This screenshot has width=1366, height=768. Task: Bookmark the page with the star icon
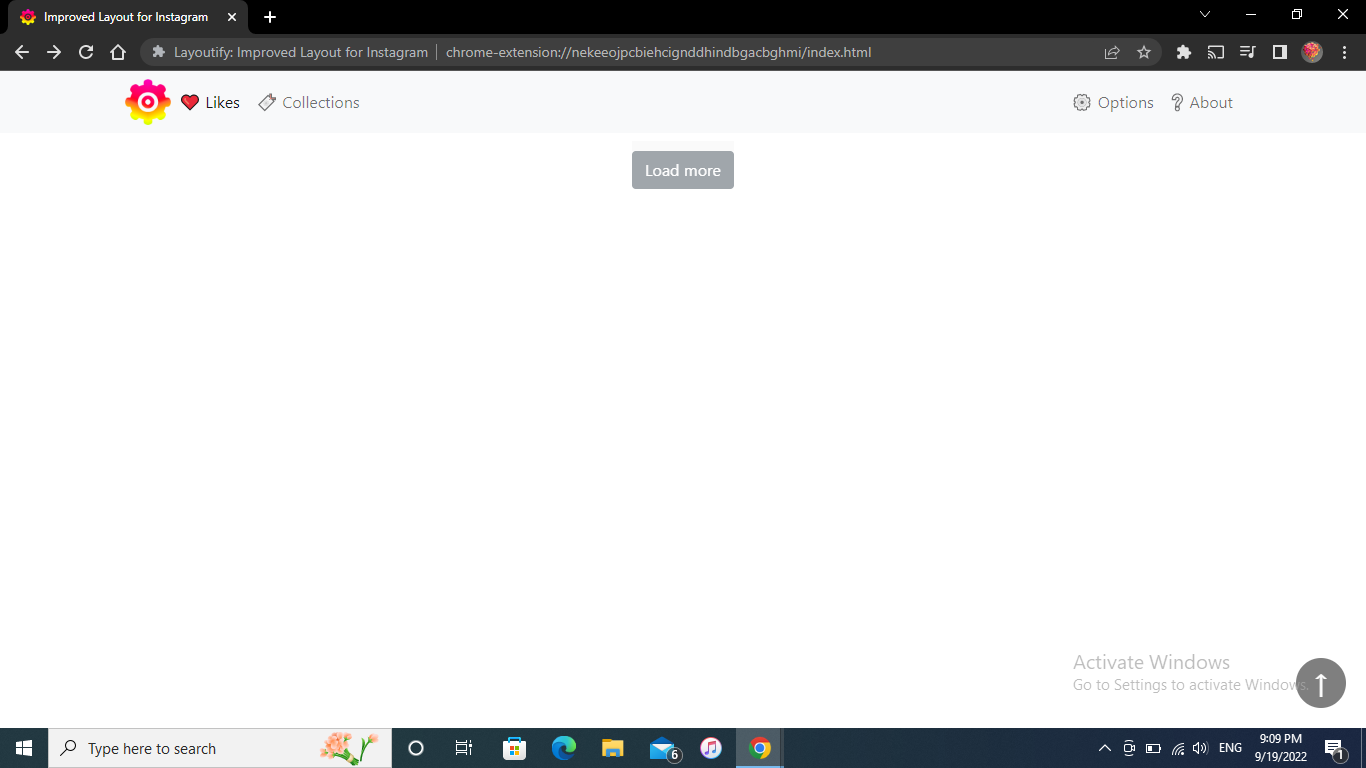click(1143, 51)
